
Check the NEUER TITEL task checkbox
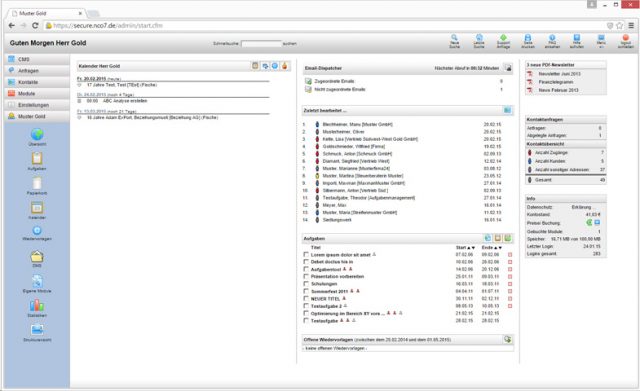(x=306, y=298)
